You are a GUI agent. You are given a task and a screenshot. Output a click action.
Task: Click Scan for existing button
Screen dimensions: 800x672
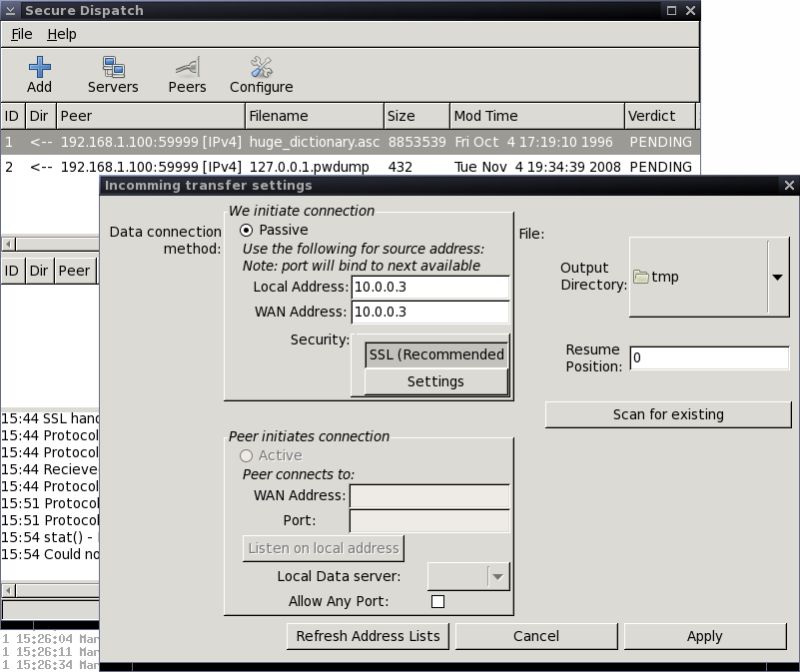point(668,414)
